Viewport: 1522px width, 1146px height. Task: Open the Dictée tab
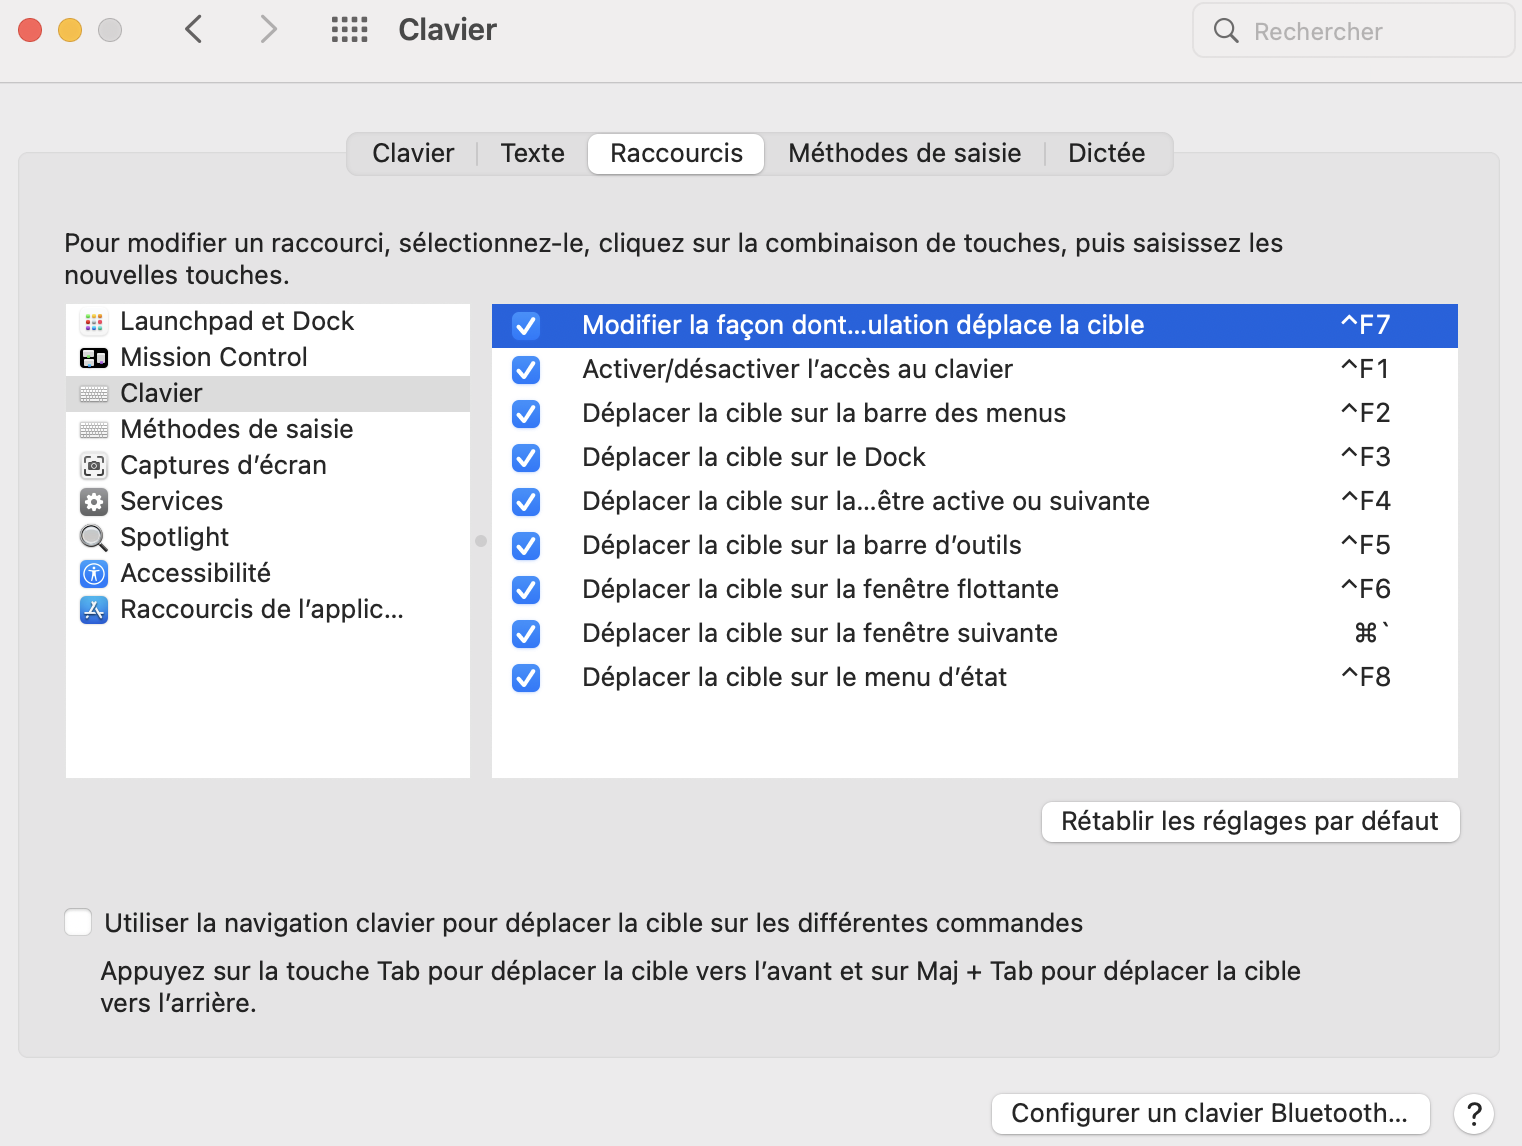tap(1106, 153)
